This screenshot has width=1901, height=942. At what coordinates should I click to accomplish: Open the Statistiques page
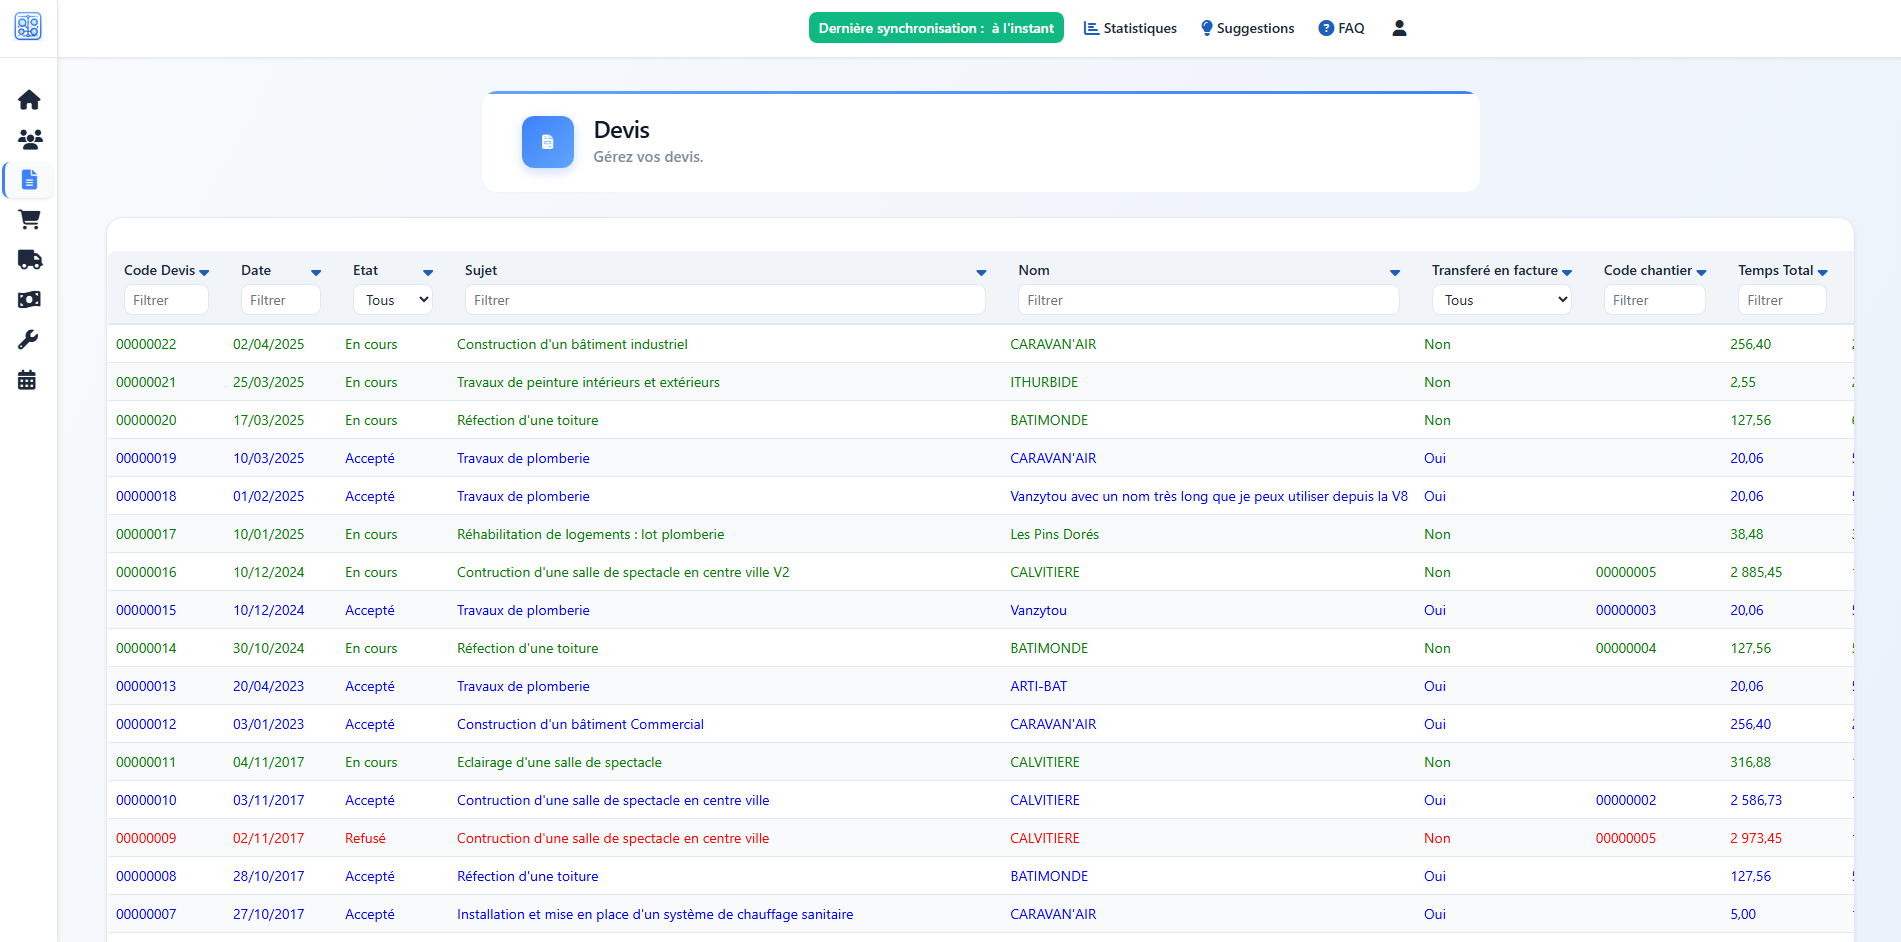pyautogui.click(x=1129, y=27)
